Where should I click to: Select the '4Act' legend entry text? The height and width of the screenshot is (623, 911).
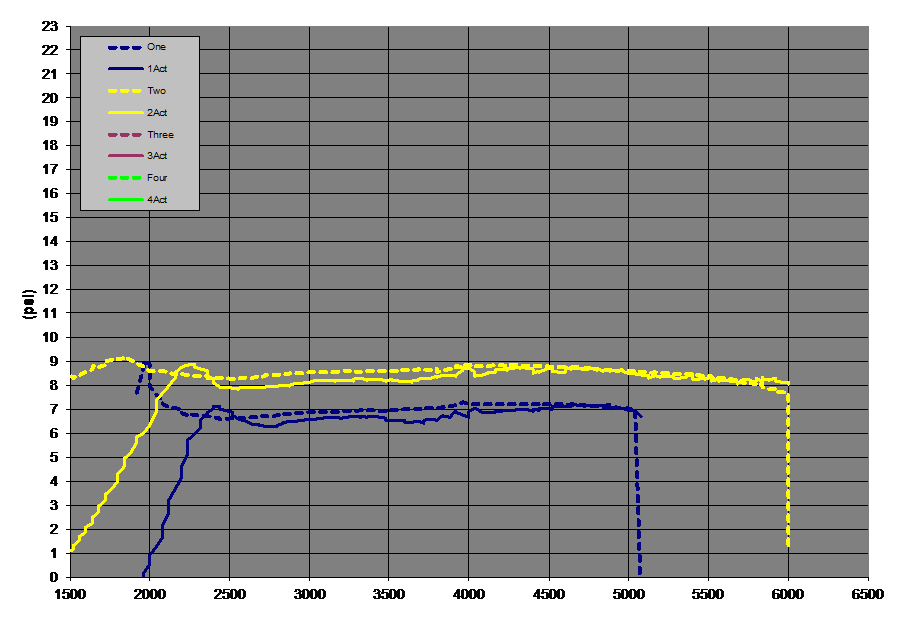click(157, 200)
